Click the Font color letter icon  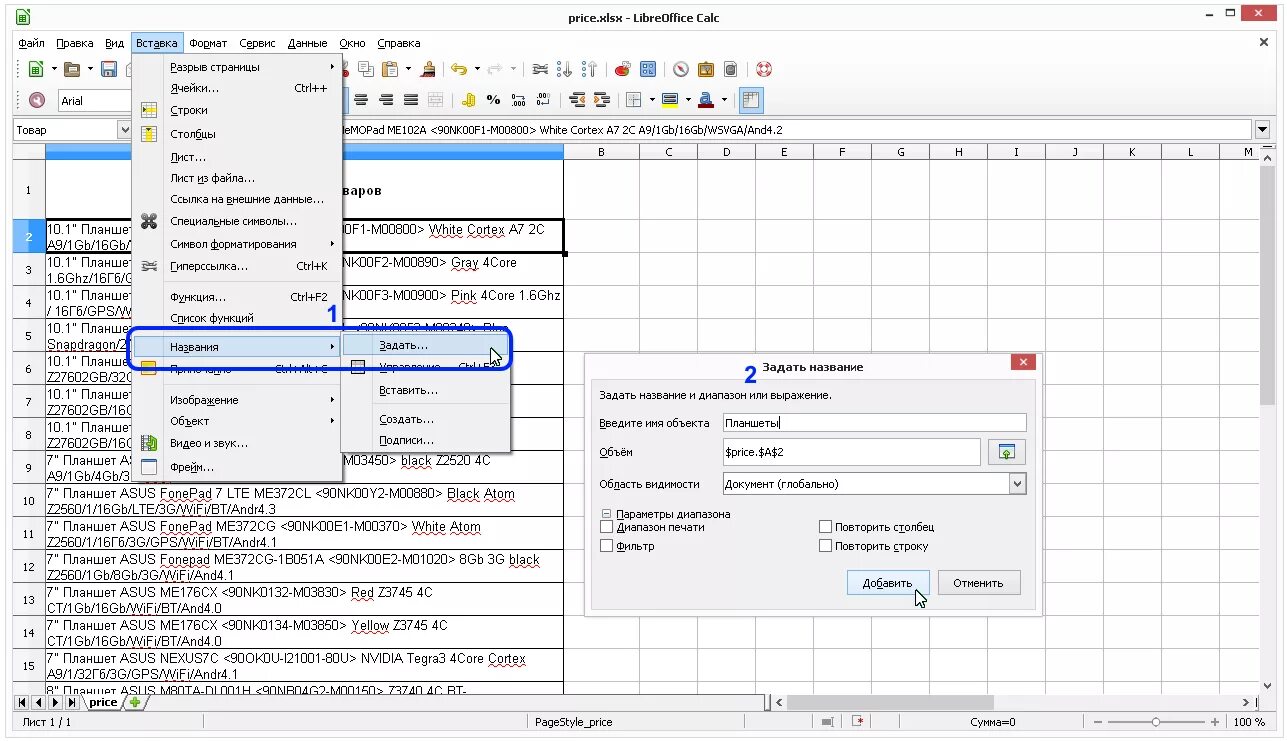point(706,100)
